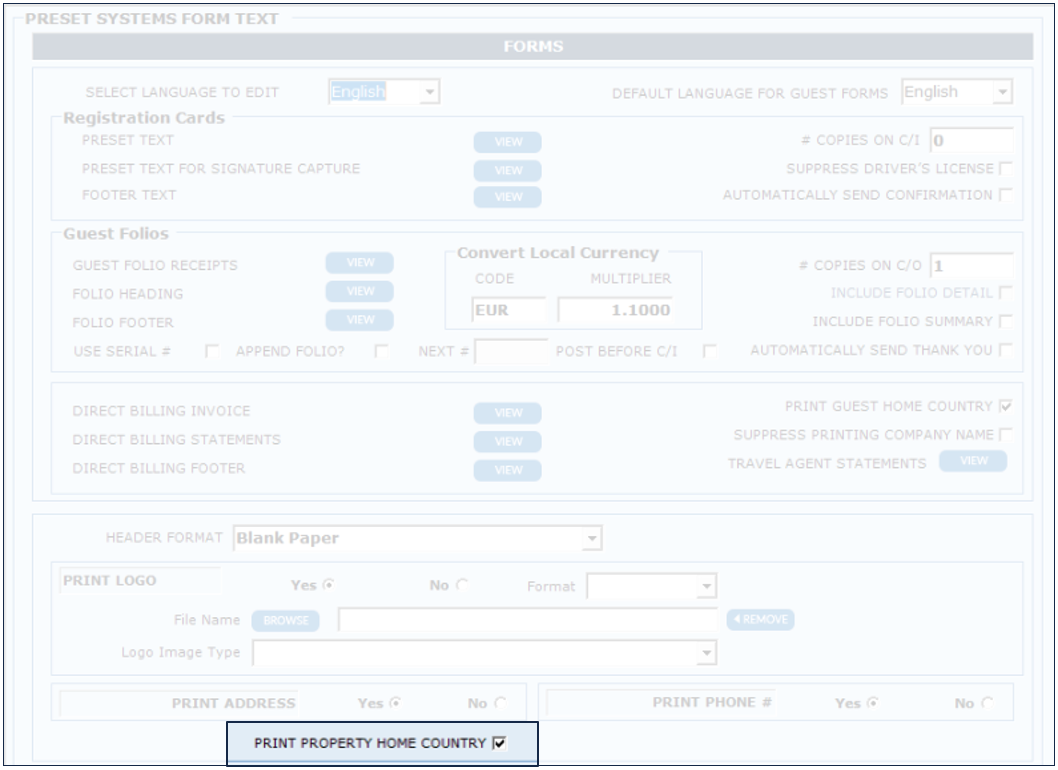Remove the logo file with Remove button
This screenshot has width=1058, height=770.
[x=760, y=620]
